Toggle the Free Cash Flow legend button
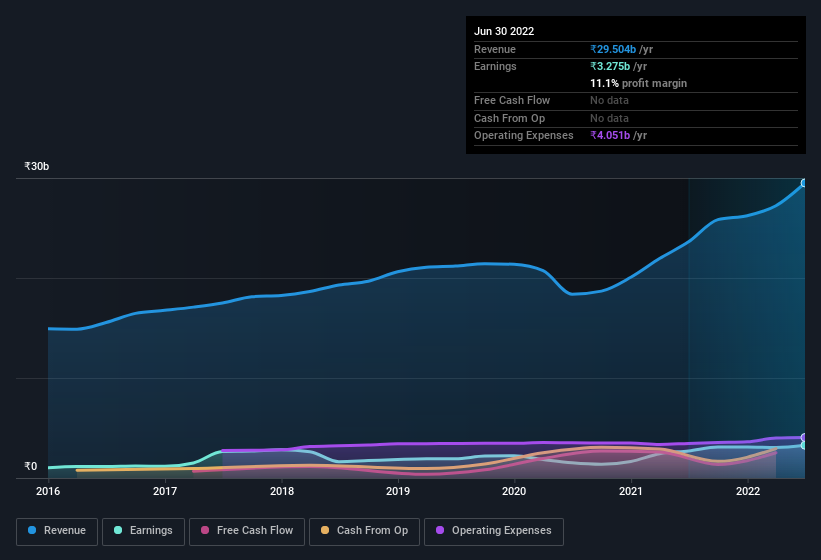Screen dimensions: 821x560 (247, 531)
